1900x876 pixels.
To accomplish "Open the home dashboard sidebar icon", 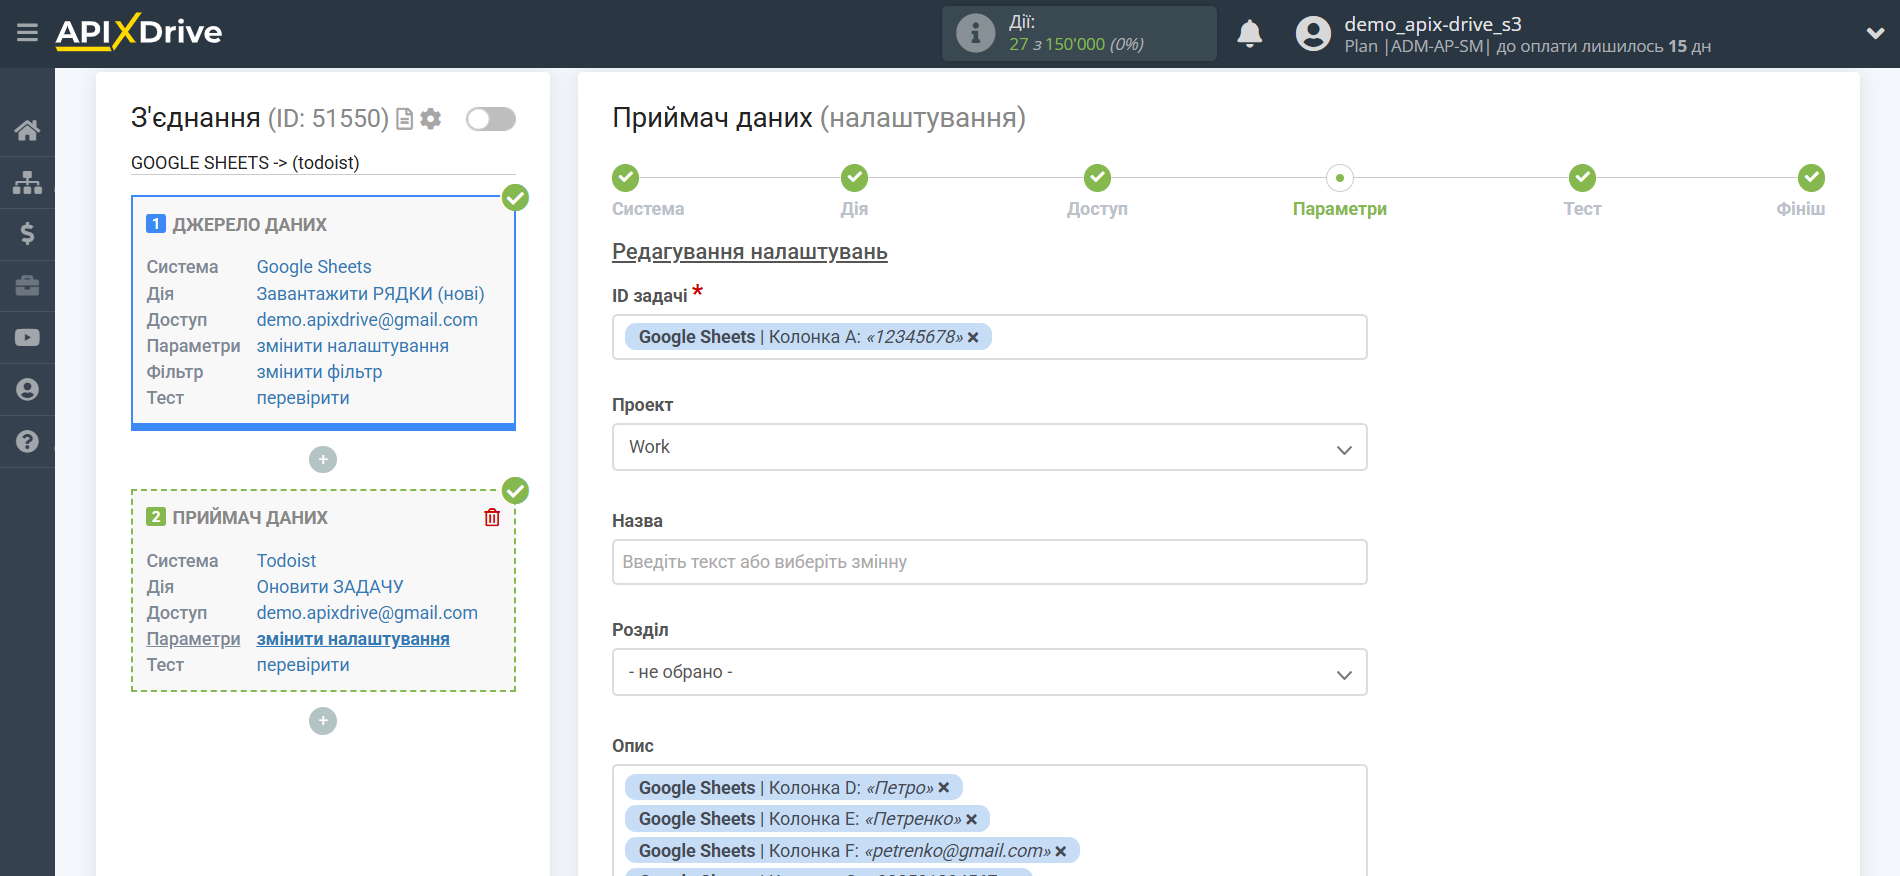I will [27, 130].
